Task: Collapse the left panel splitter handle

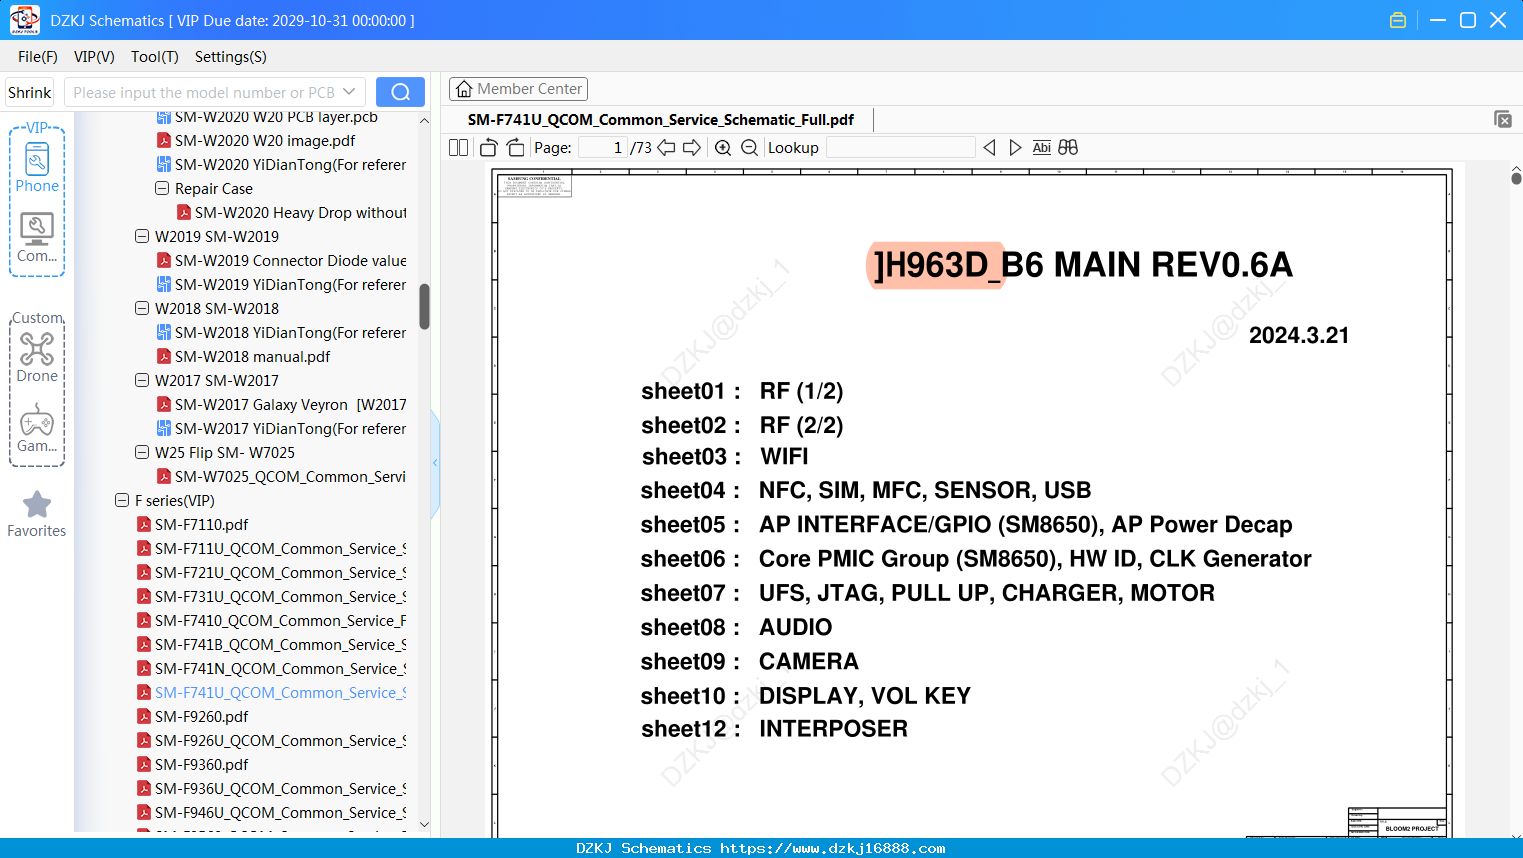Action: click(x=435, y=463)
